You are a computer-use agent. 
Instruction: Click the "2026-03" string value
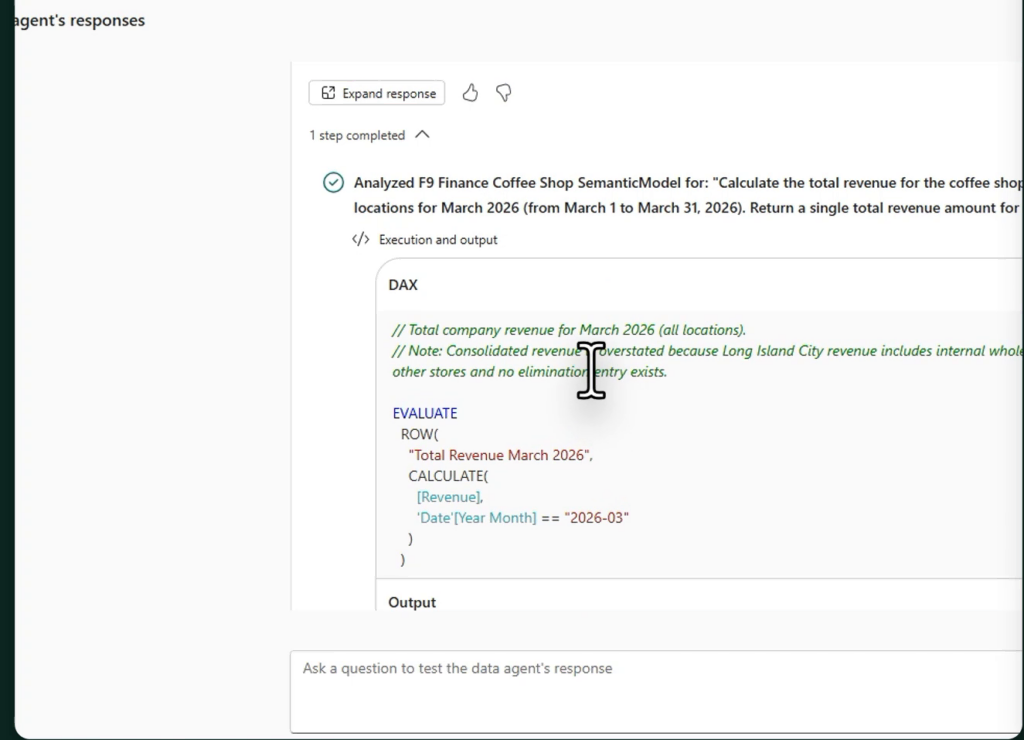tap(596, 518)
